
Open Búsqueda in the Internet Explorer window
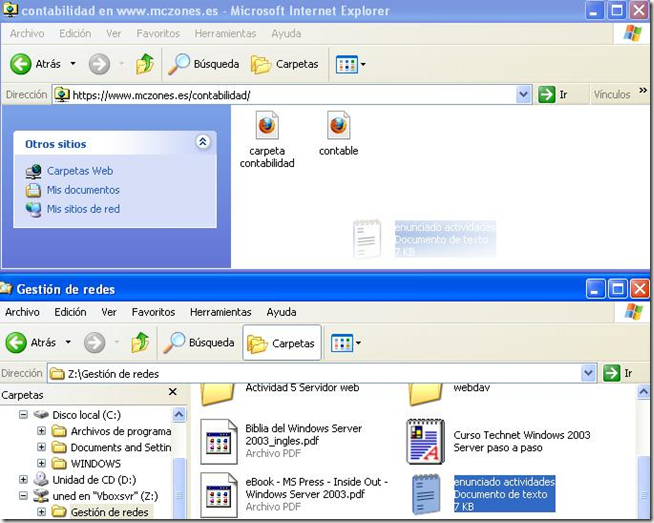pos(204,64)
